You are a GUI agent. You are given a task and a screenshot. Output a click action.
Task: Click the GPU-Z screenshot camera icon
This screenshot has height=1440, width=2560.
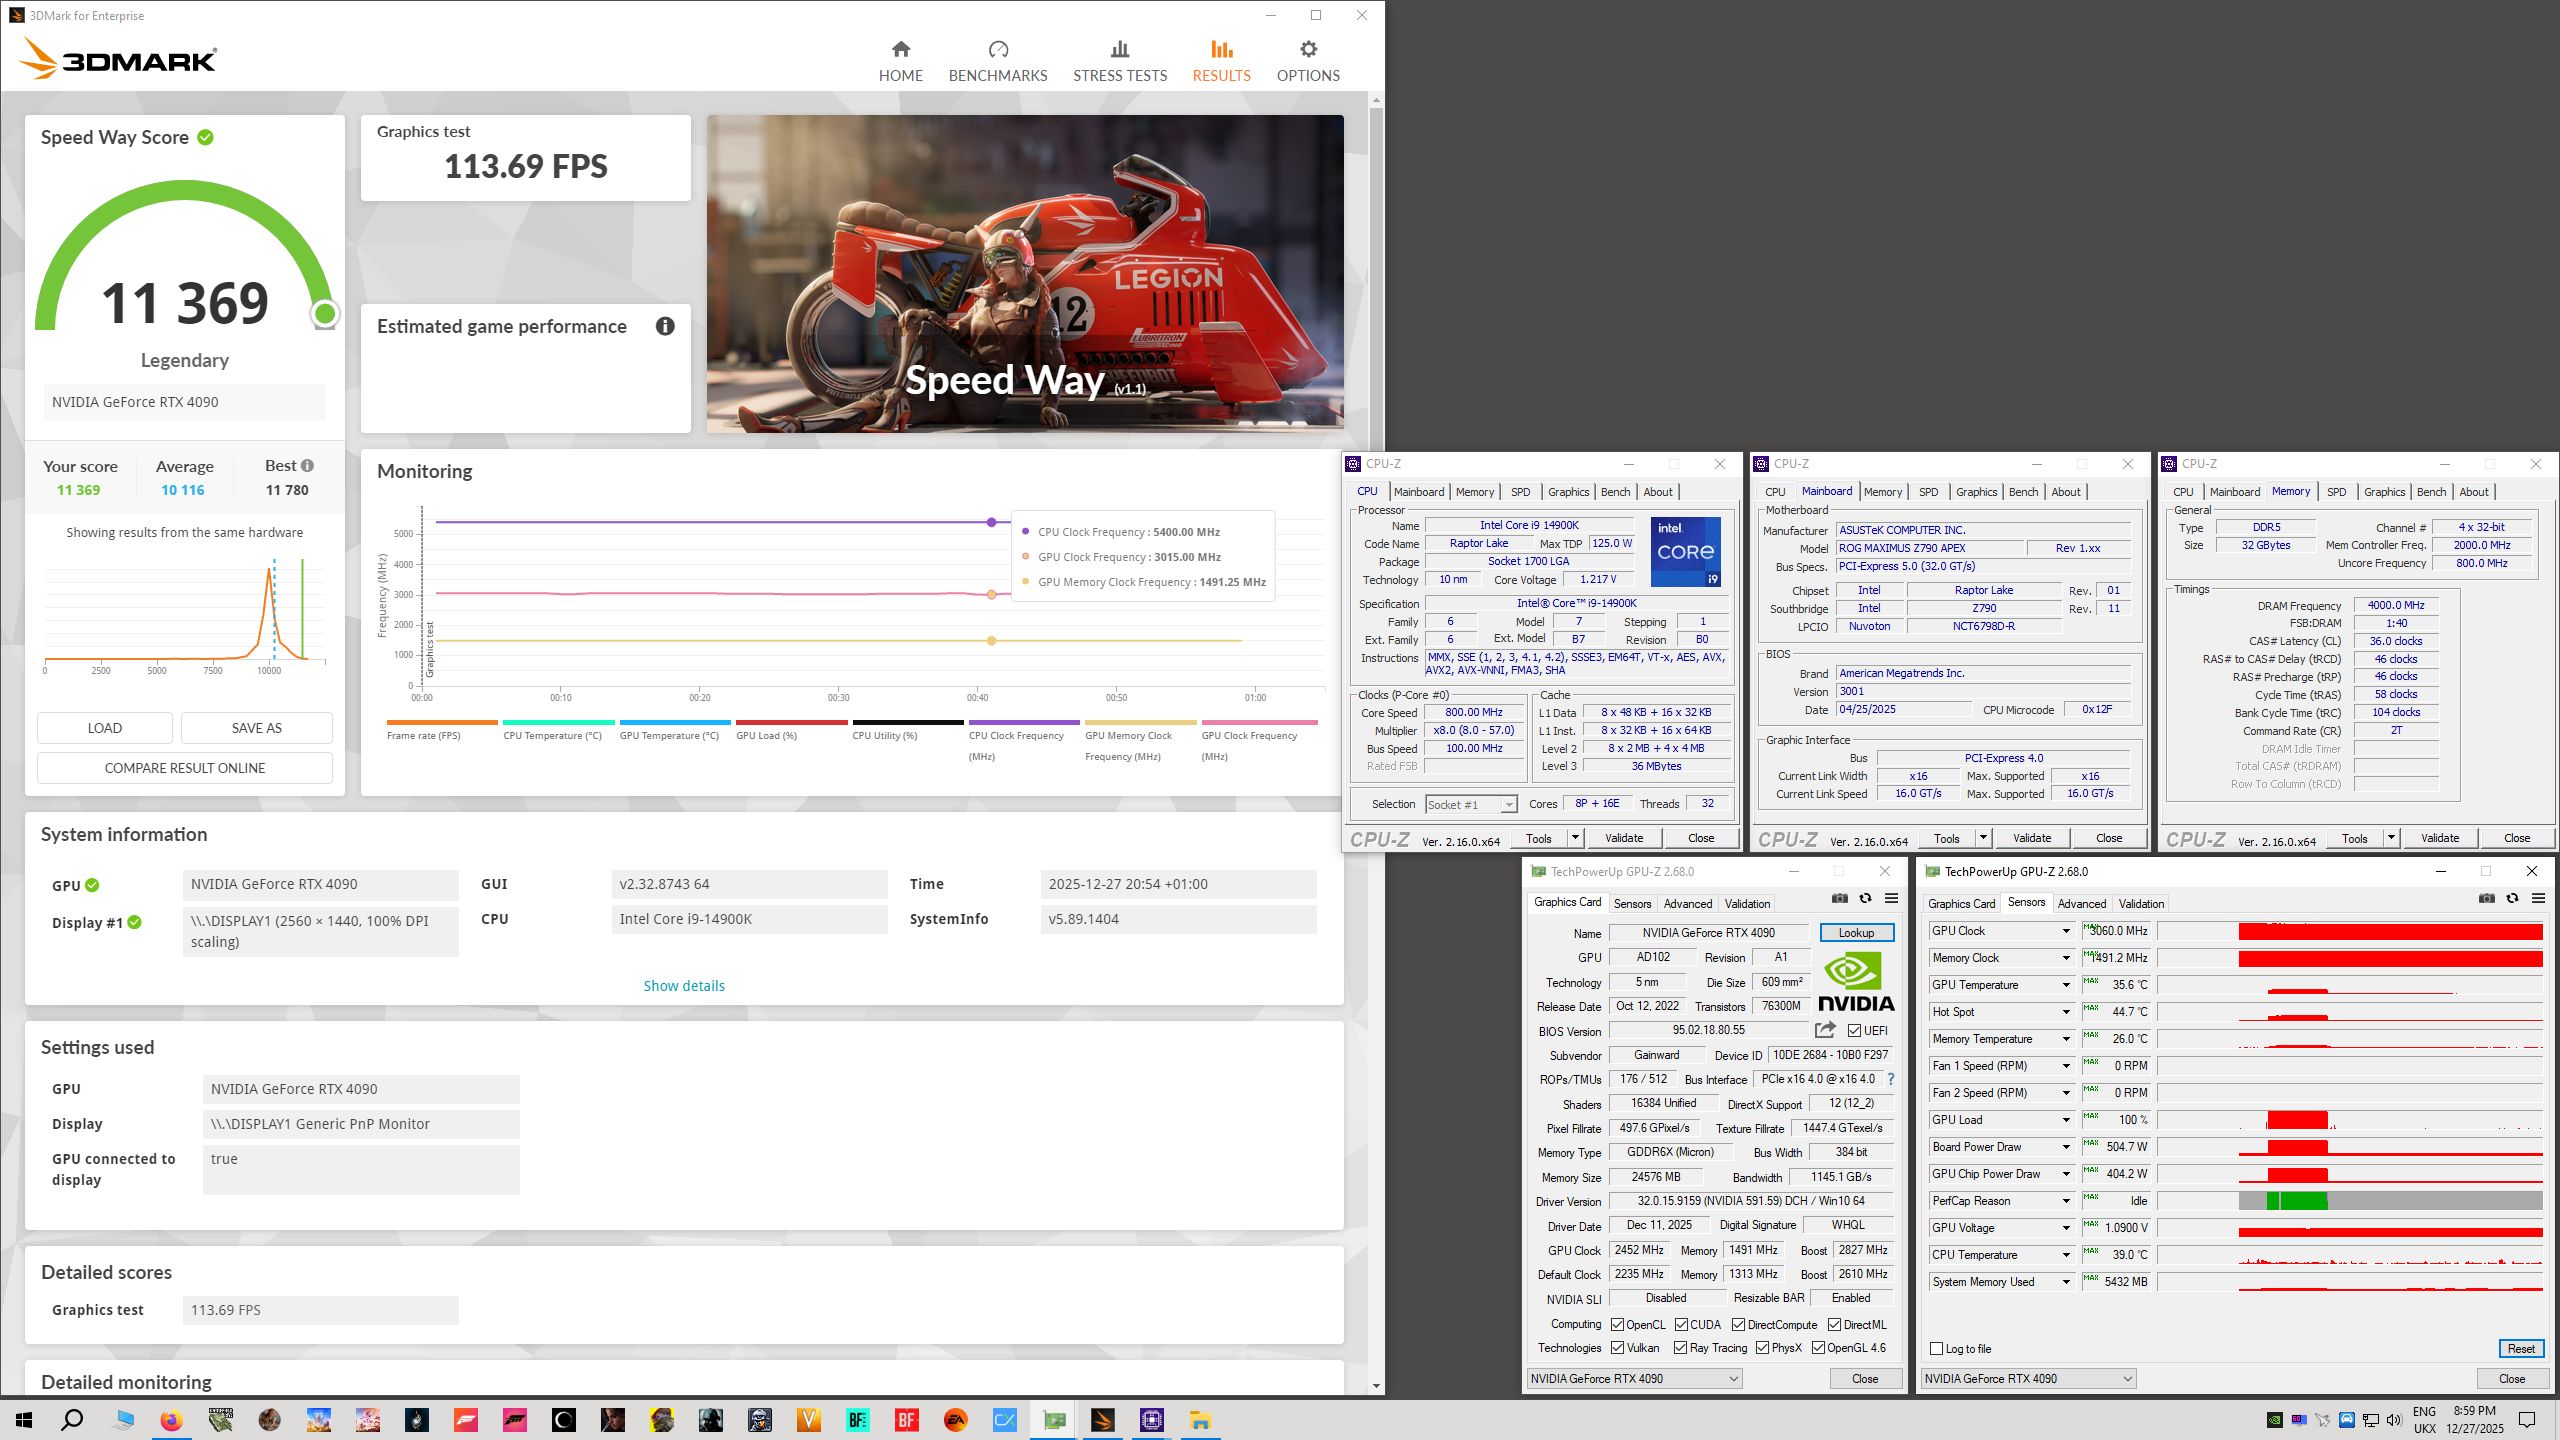pyautogui.click(x=1838, y=898)
